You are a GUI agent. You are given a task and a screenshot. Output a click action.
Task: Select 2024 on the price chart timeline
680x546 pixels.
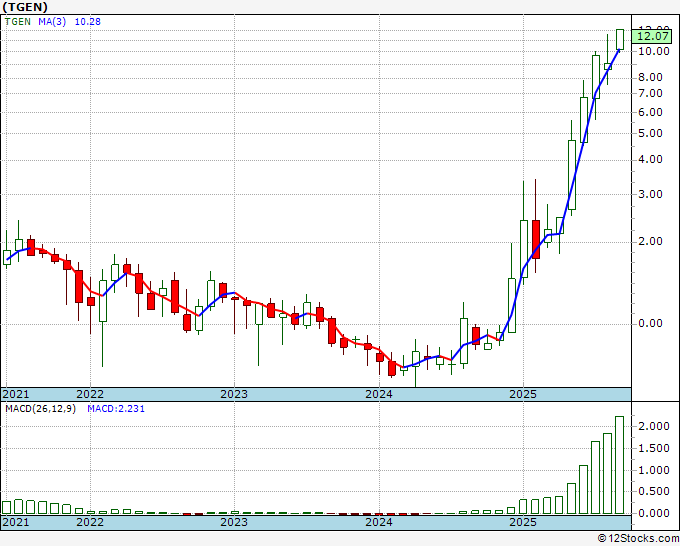tap(378, 394)
